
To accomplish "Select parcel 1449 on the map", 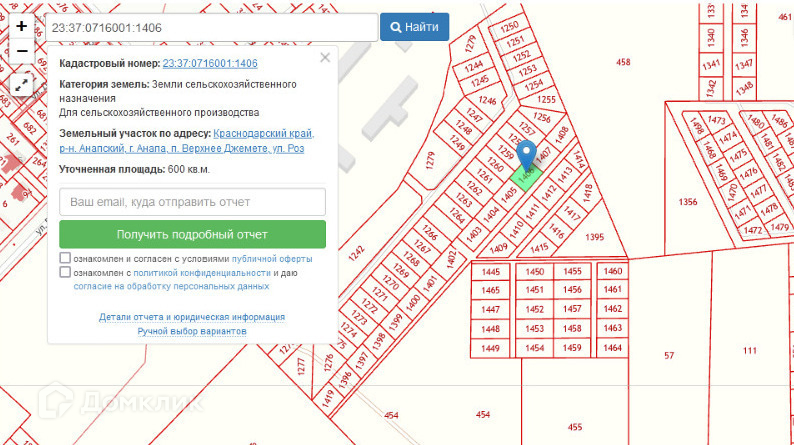I will coord(490,348).
